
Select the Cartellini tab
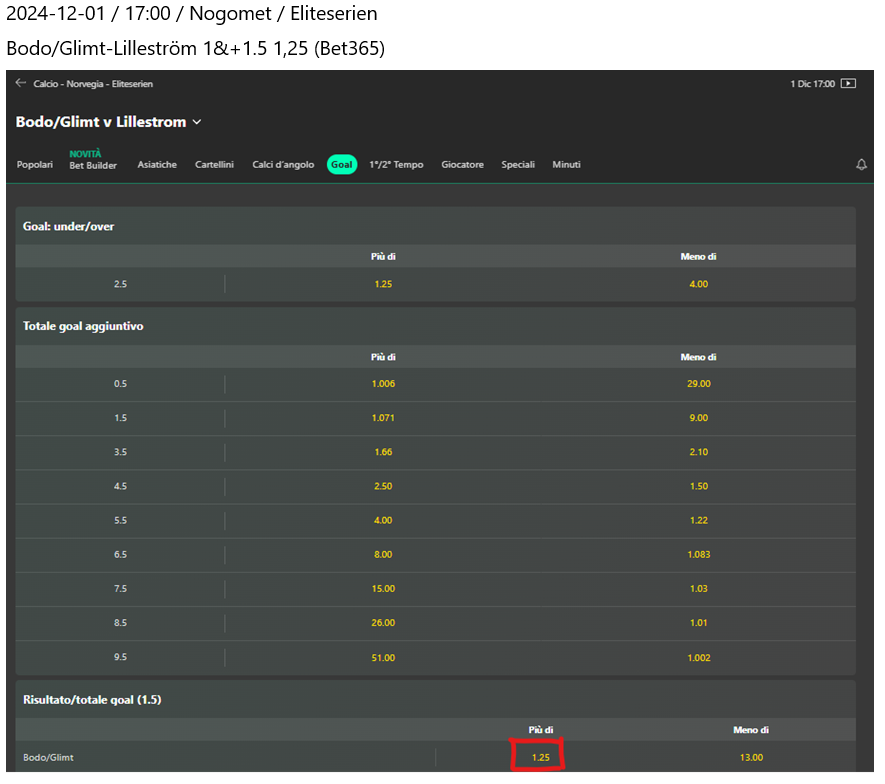pos(214,165)
